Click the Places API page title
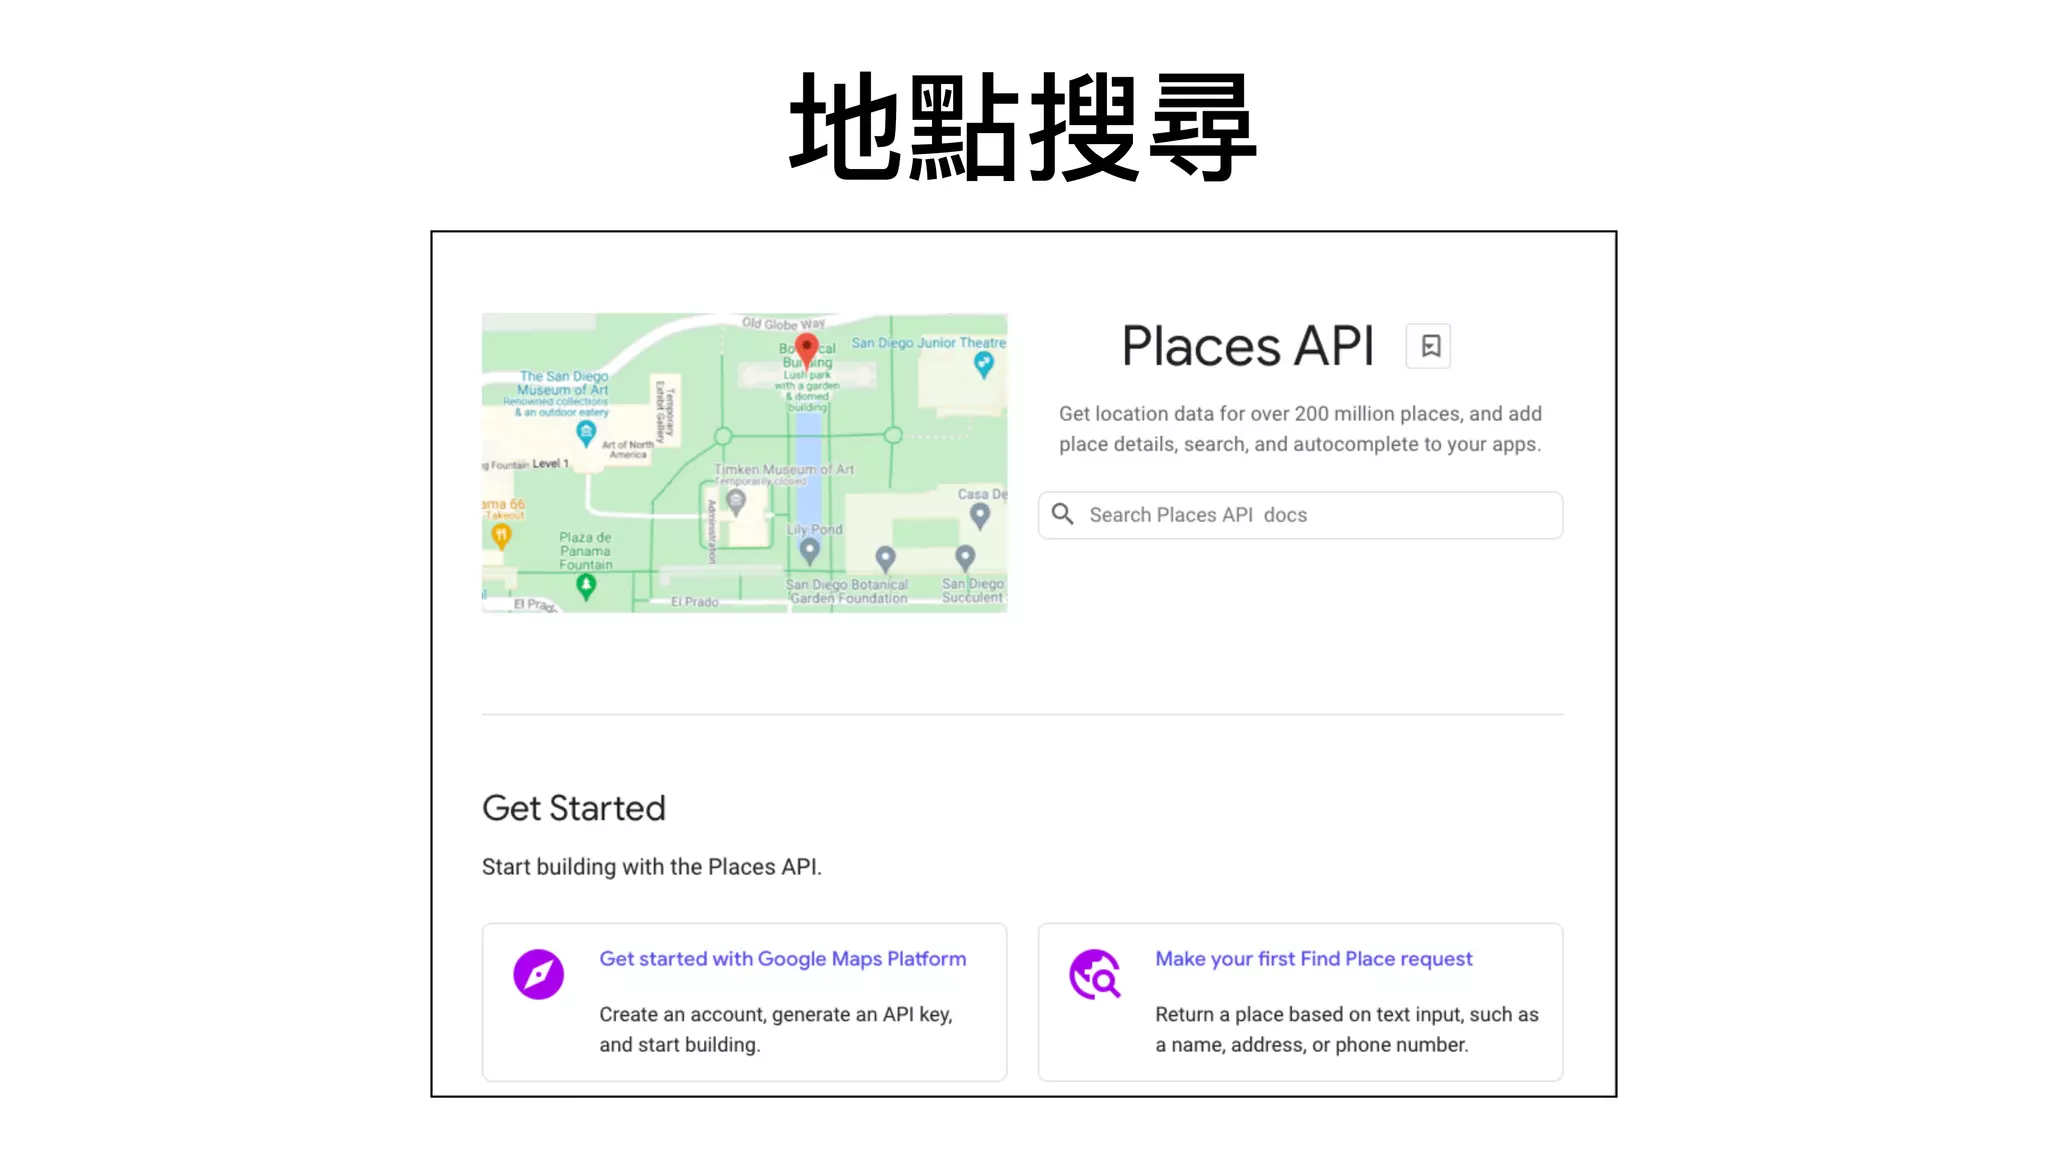This screenshot has height=1152, width=2048. (1247, 346)
